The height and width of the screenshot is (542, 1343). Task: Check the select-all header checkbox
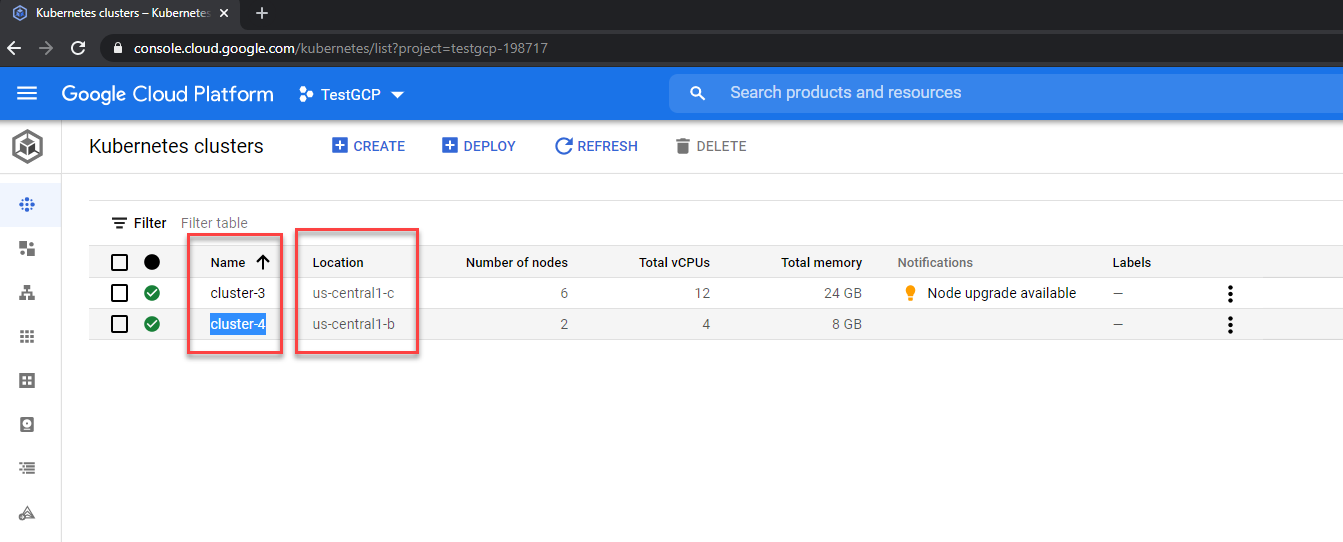[120, 262]
